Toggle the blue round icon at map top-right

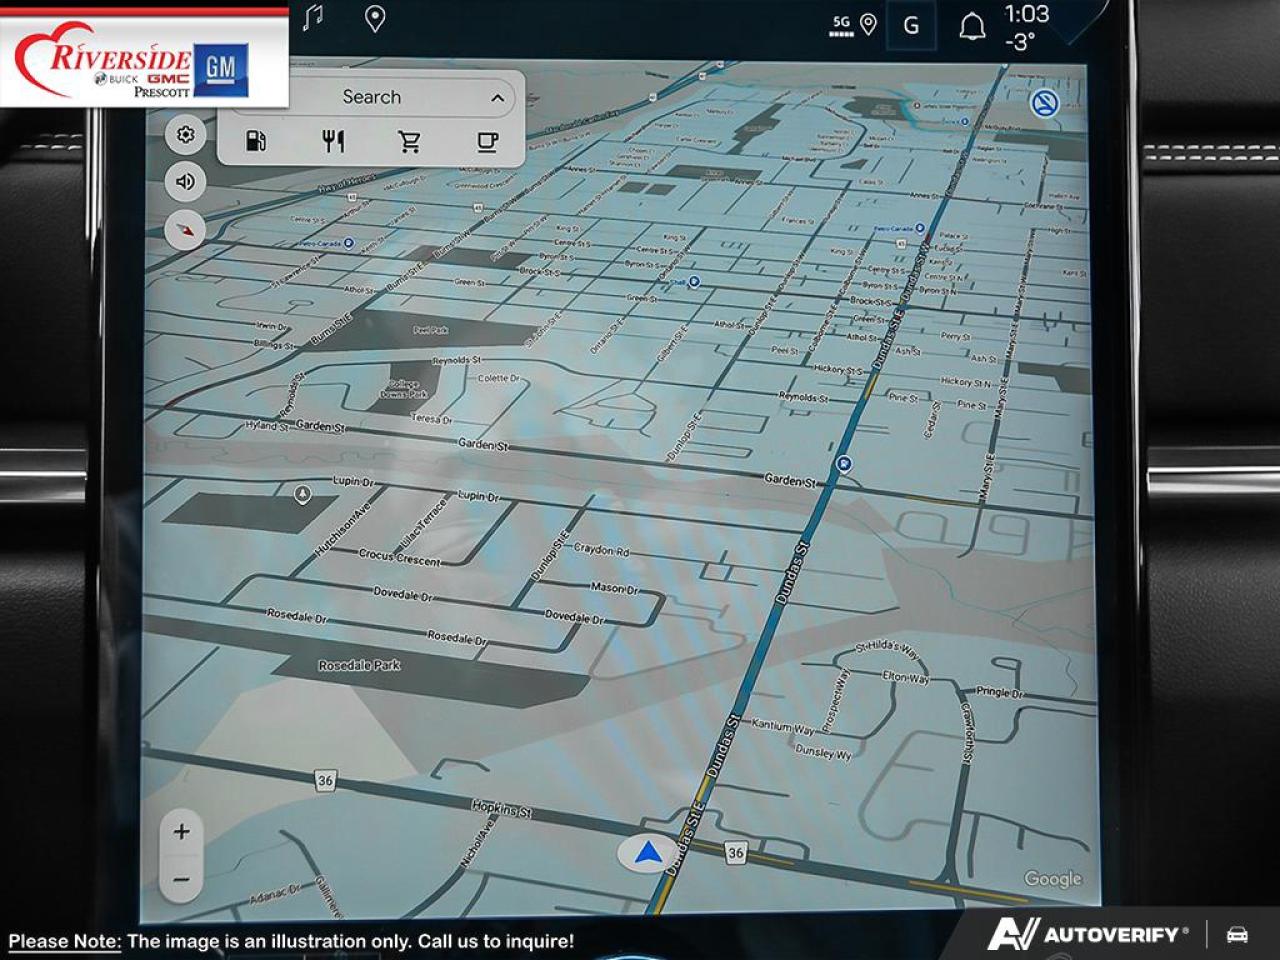pos(1045,103)
